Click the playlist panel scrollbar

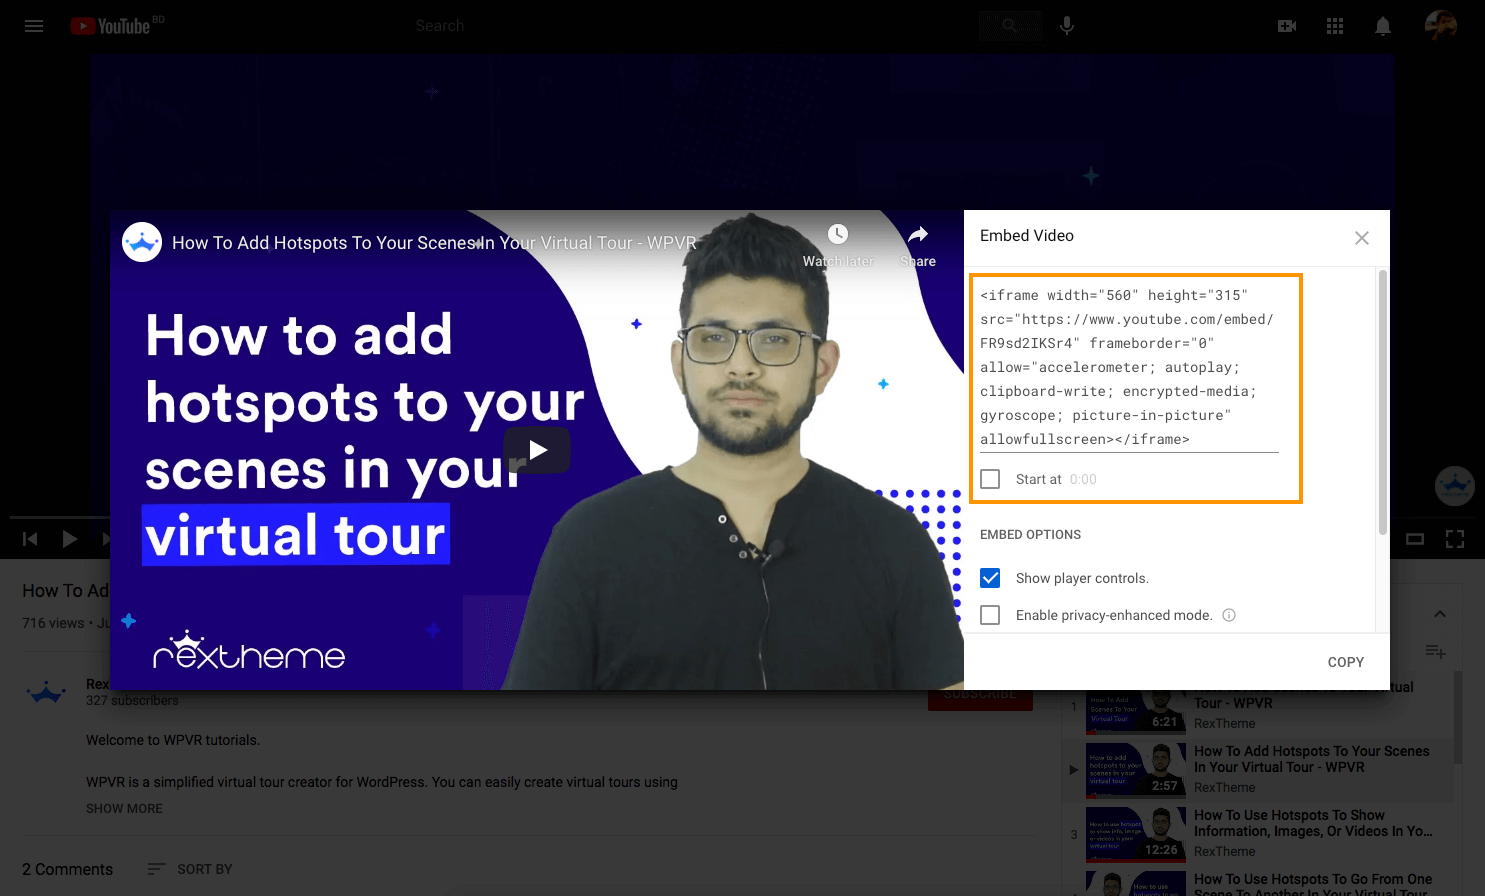(1458, 717)
